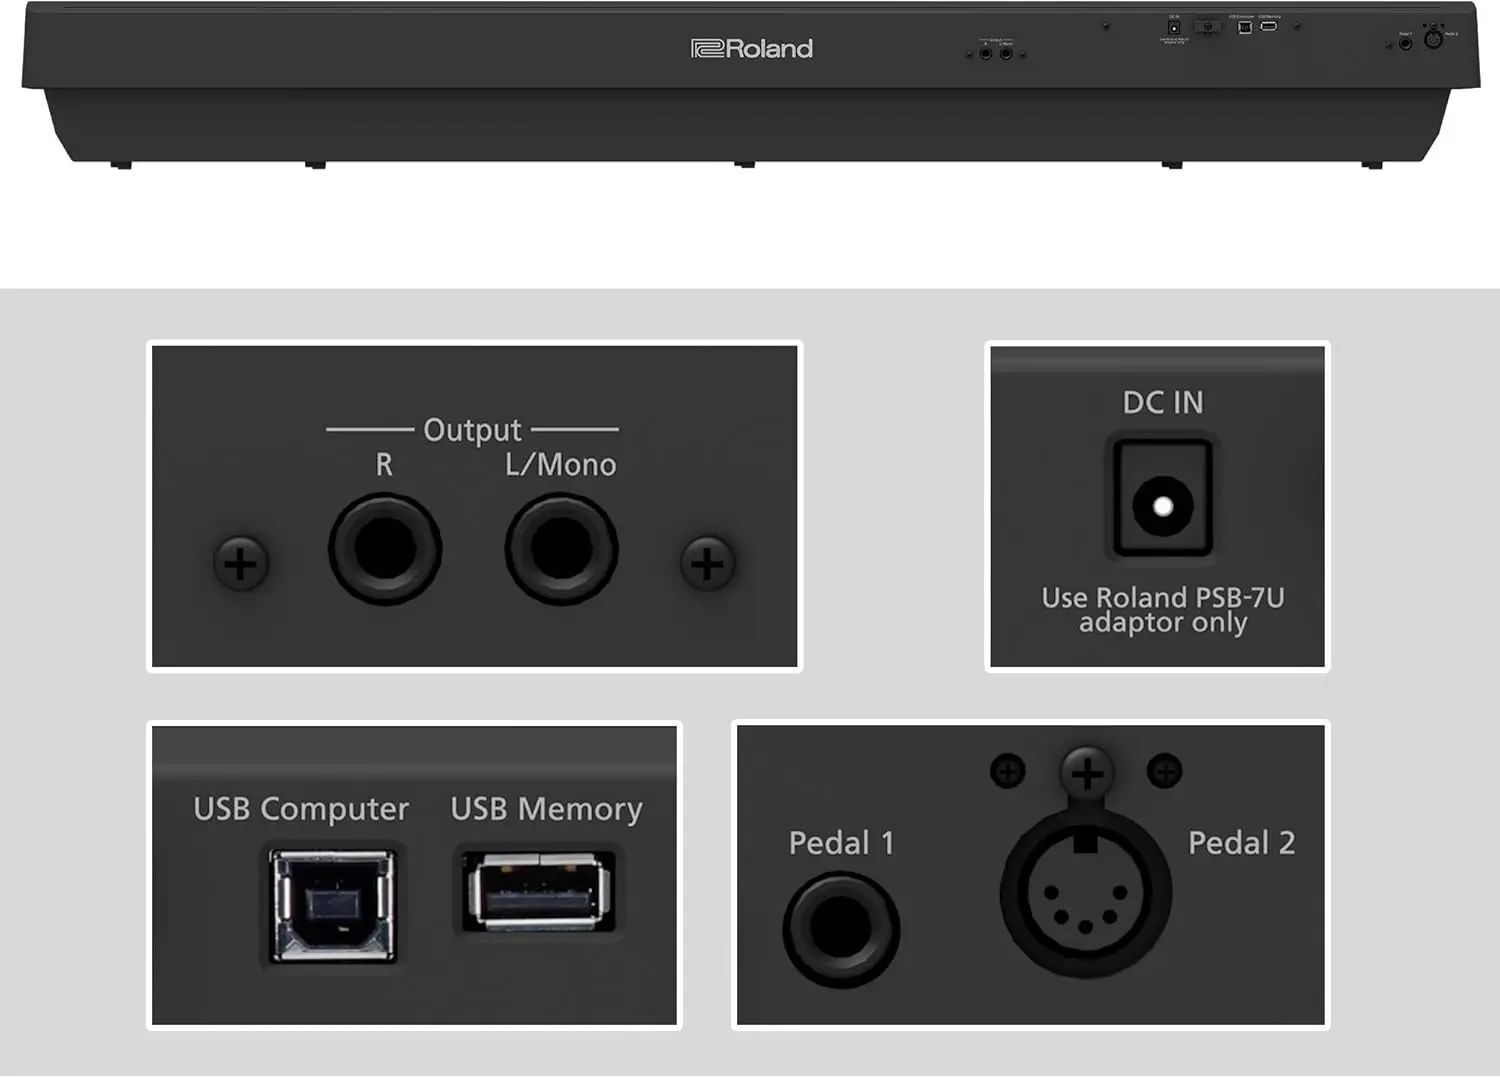Click the "Pedal 2" label

coord(1241,843)
